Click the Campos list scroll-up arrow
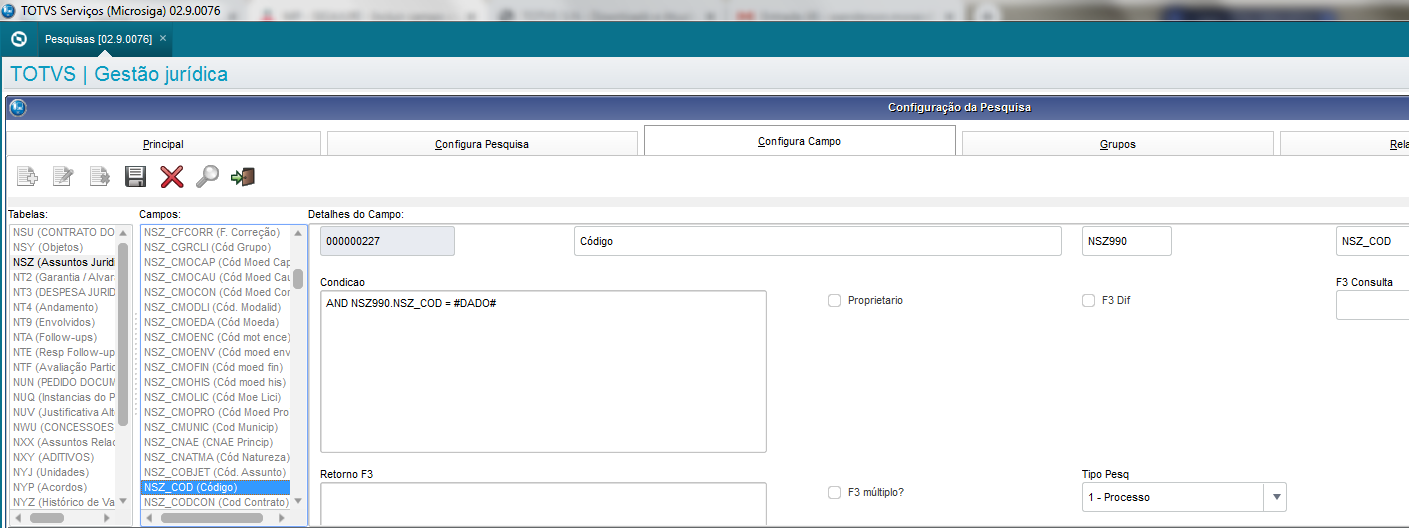Viewport: 1409px width, 528px height. point(298,232)
